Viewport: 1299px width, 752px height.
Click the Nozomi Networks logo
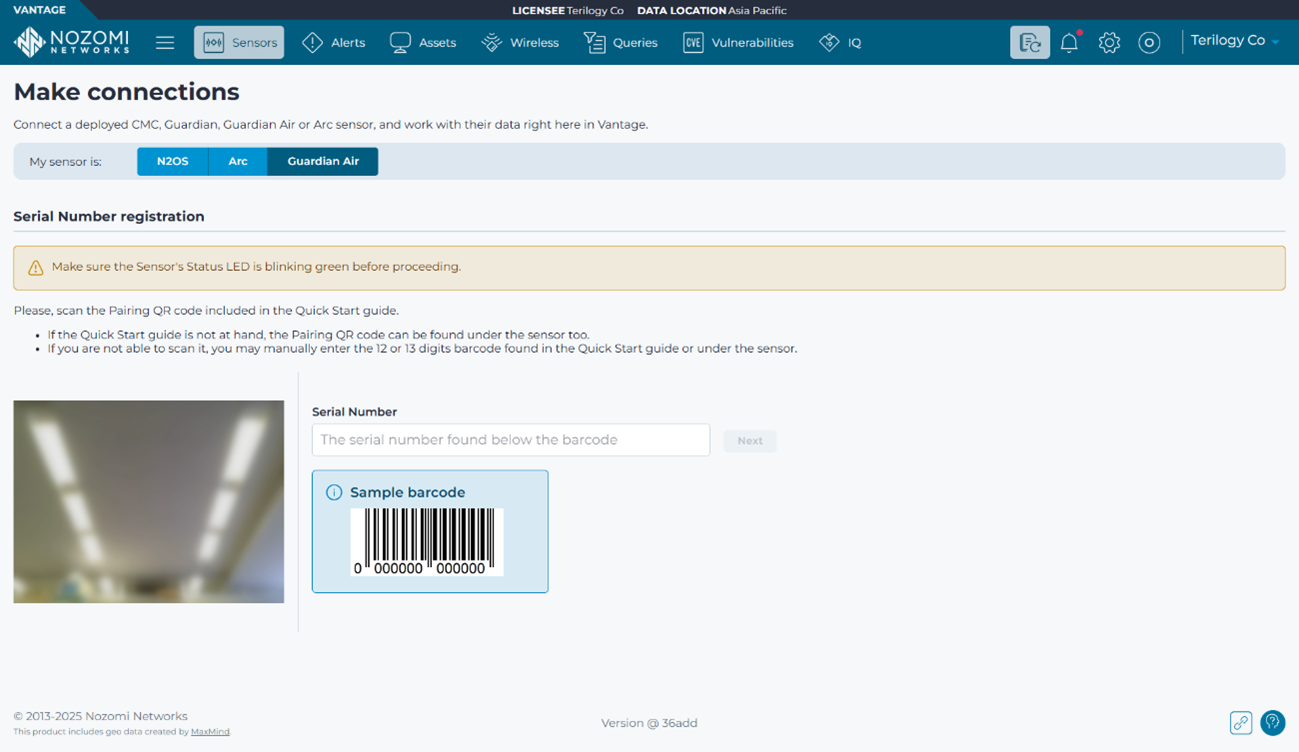point(71,42)
